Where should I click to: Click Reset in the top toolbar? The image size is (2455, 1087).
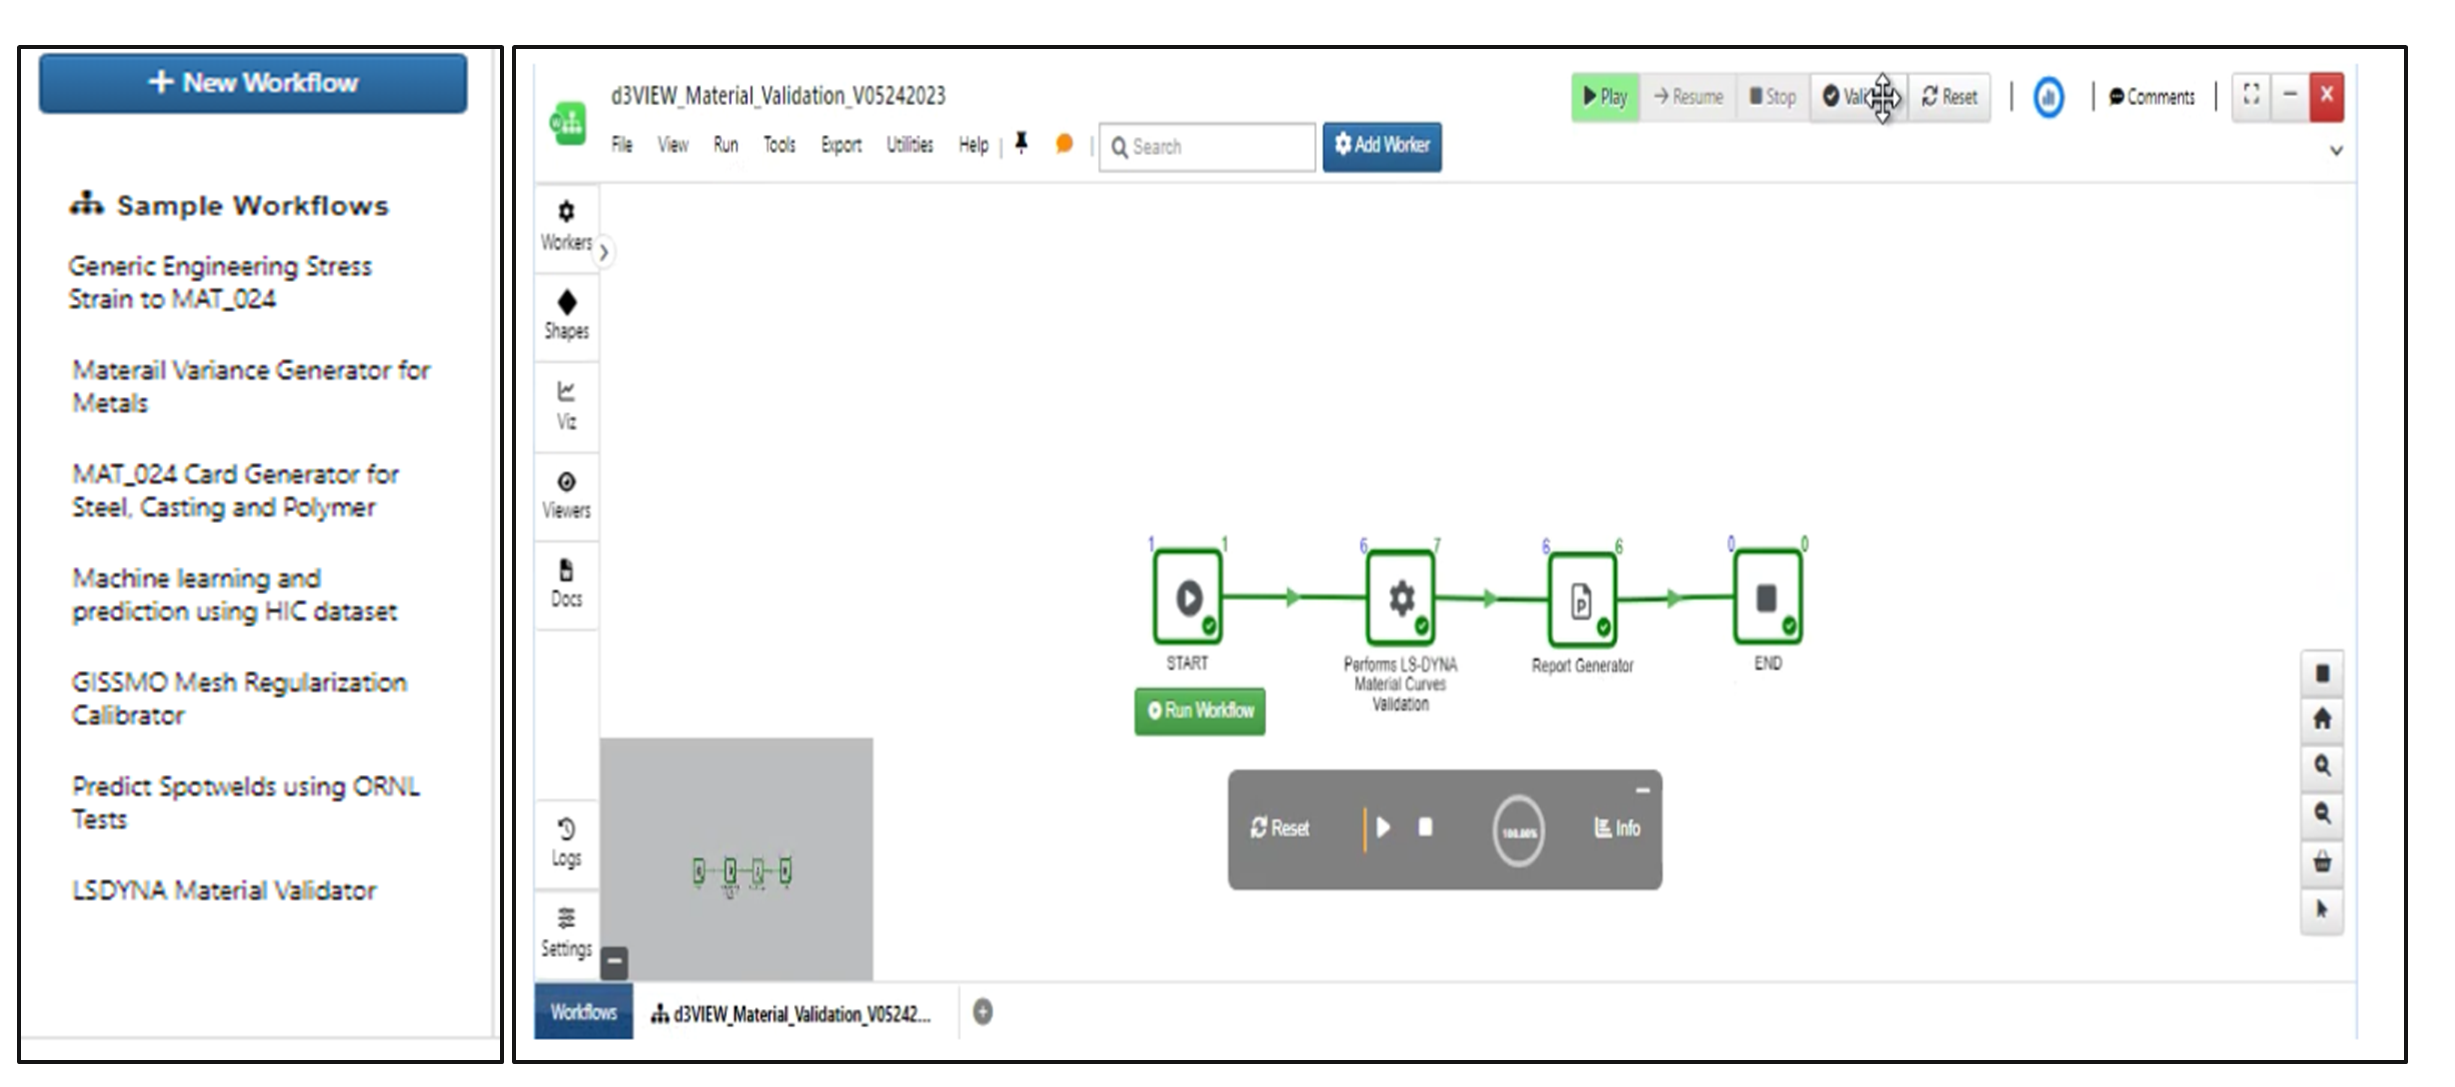[x=1949, y=97]
